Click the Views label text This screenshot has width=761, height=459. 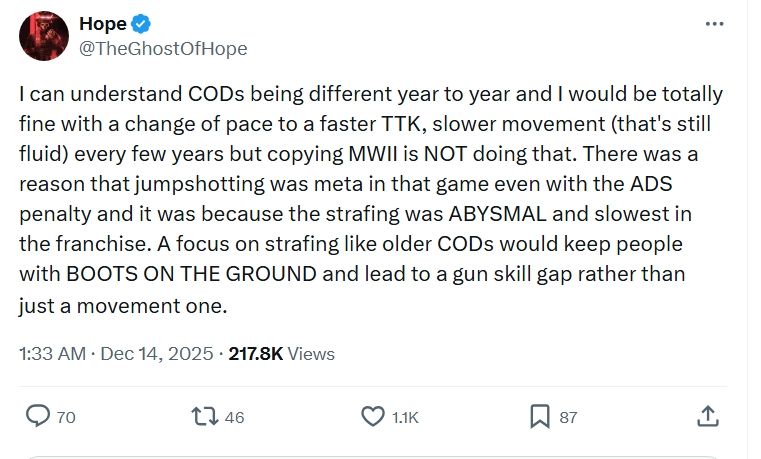click(x=311, y=354)
